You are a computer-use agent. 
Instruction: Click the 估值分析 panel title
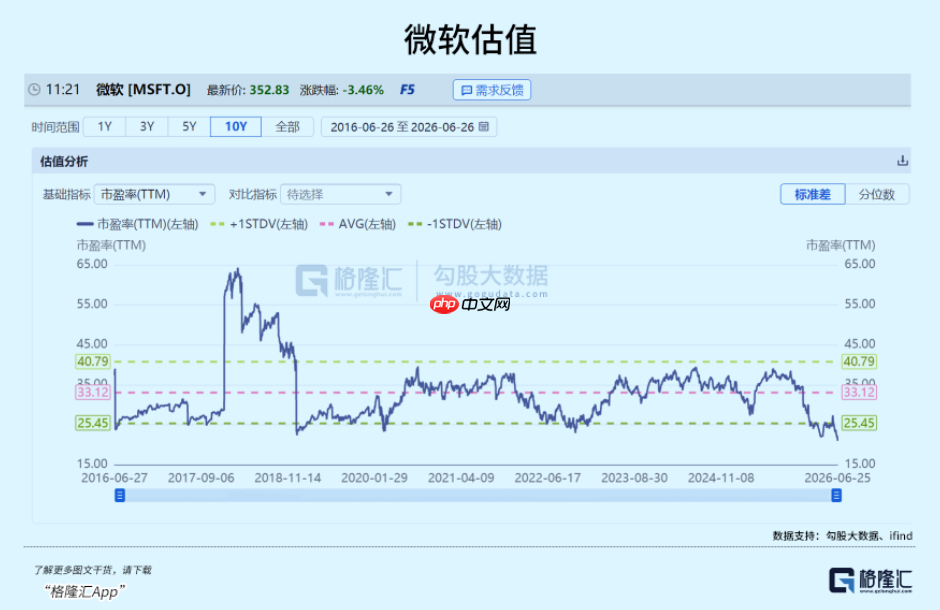click(64, 161)
